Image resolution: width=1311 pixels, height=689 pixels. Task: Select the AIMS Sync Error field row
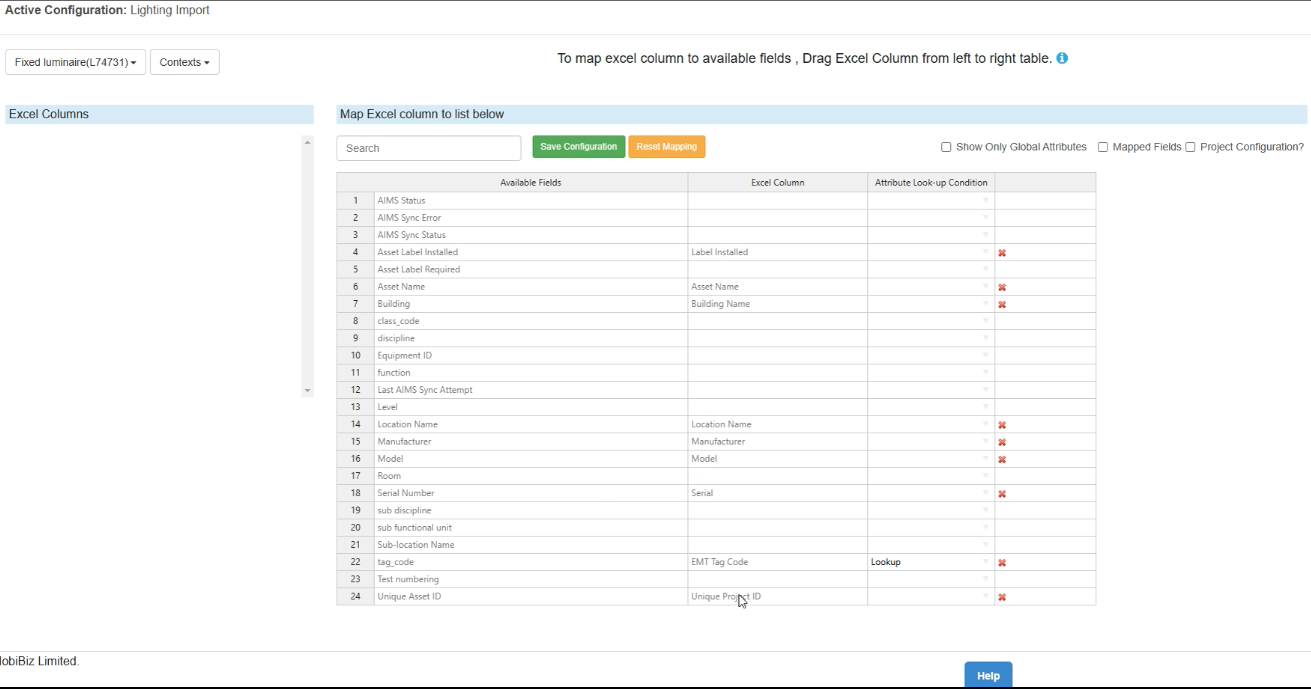pos(531,218)
